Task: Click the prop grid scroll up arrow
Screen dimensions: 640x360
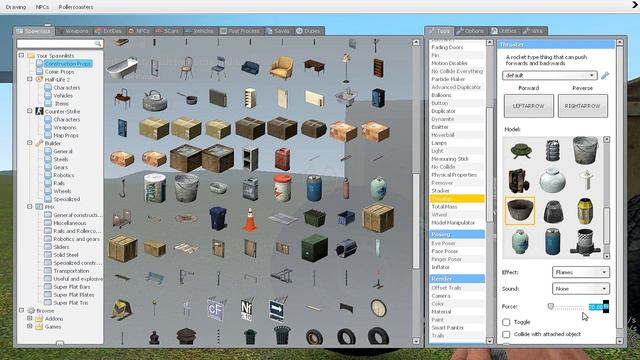Action: click(416, 42)
